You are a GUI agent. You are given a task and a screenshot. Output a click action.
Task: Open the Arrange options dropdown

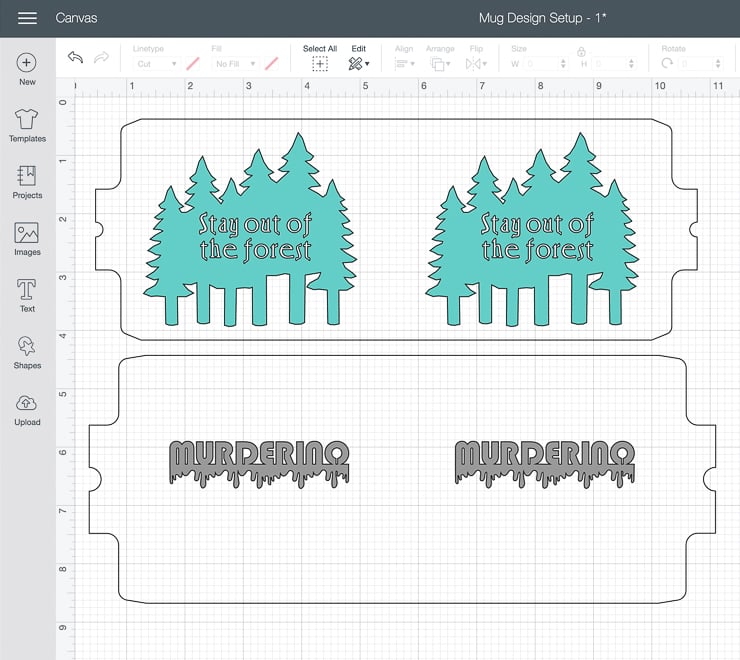(x=440, y=64)
